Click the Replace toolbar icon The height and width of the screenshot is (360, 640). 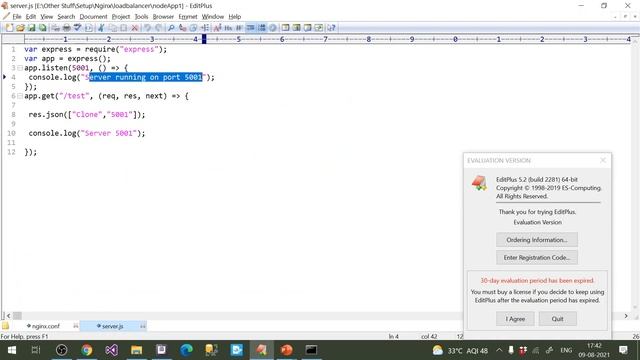pos(182,28)
